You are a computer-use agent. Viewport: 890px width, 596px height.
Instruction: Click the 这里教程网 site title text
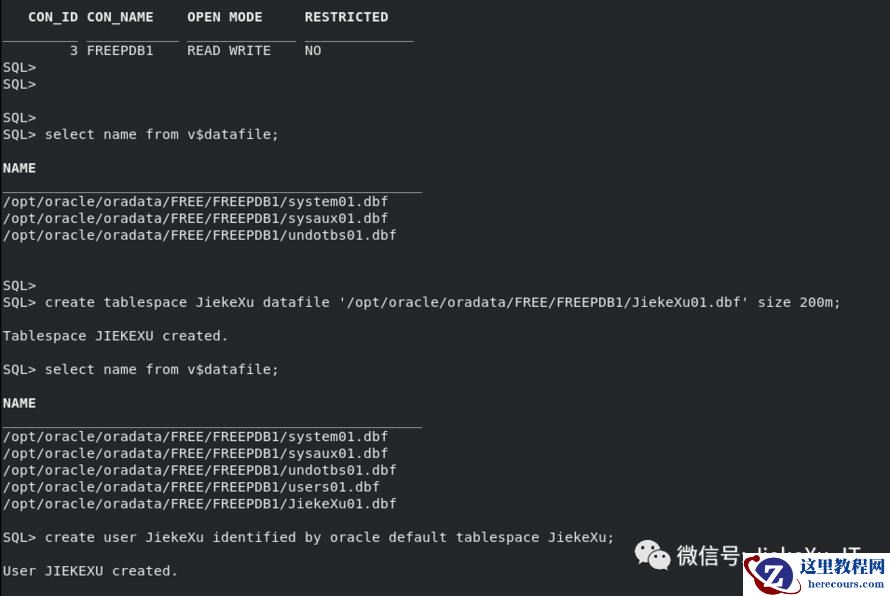(x=842, y=566)
